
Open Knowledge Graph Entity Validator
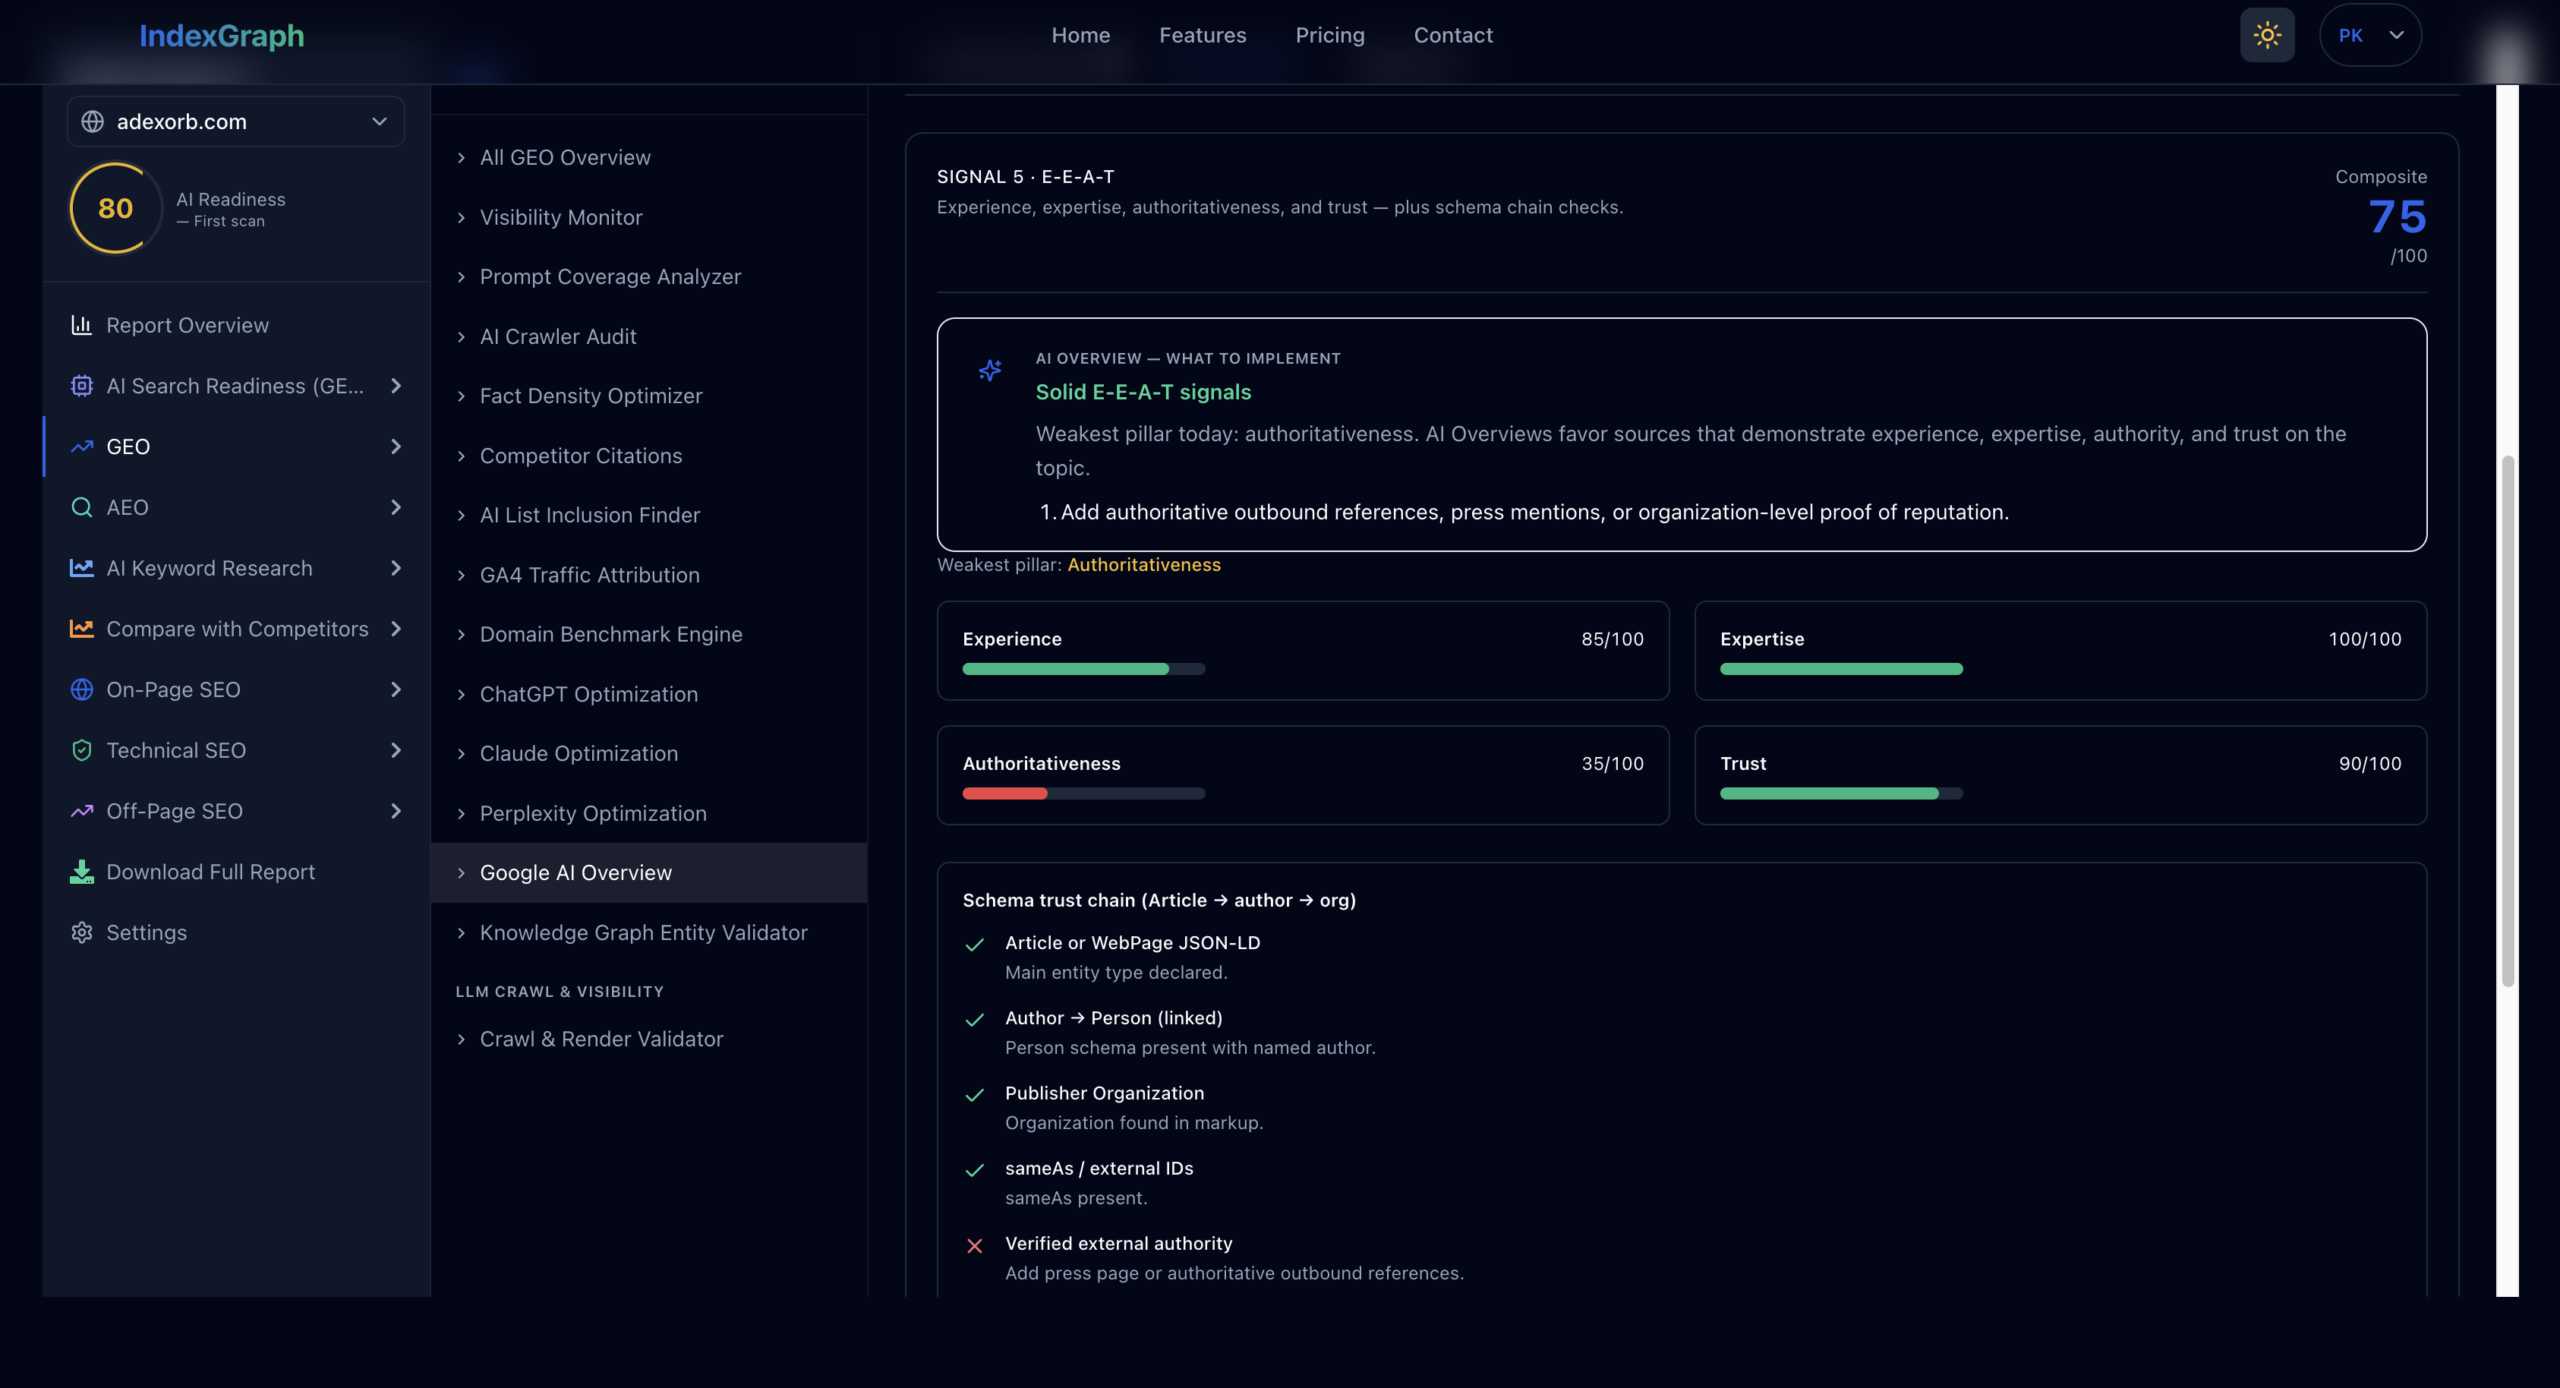649,933
